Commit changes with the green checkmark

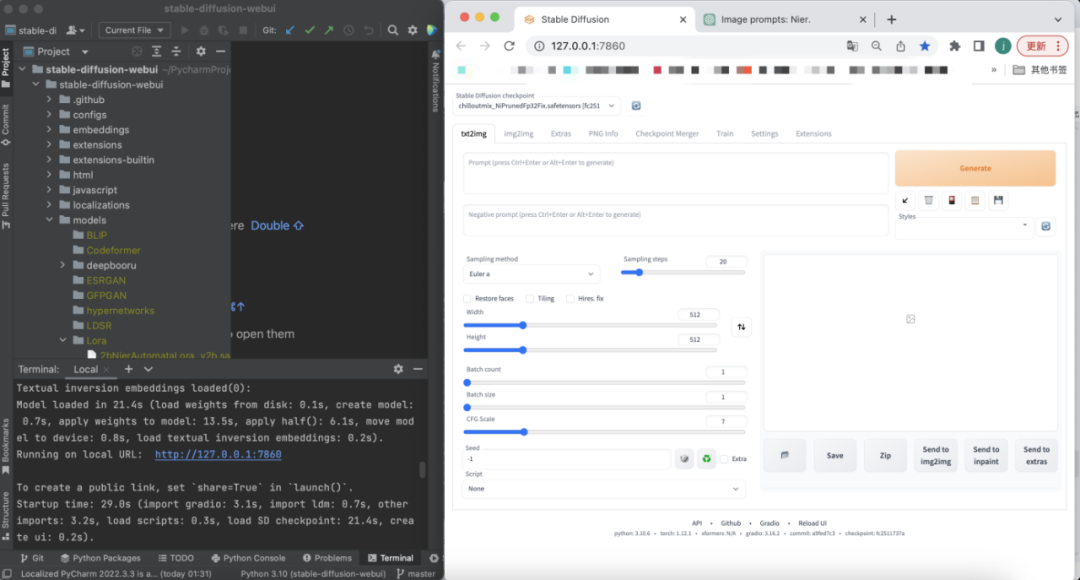[x=310, y=30]
